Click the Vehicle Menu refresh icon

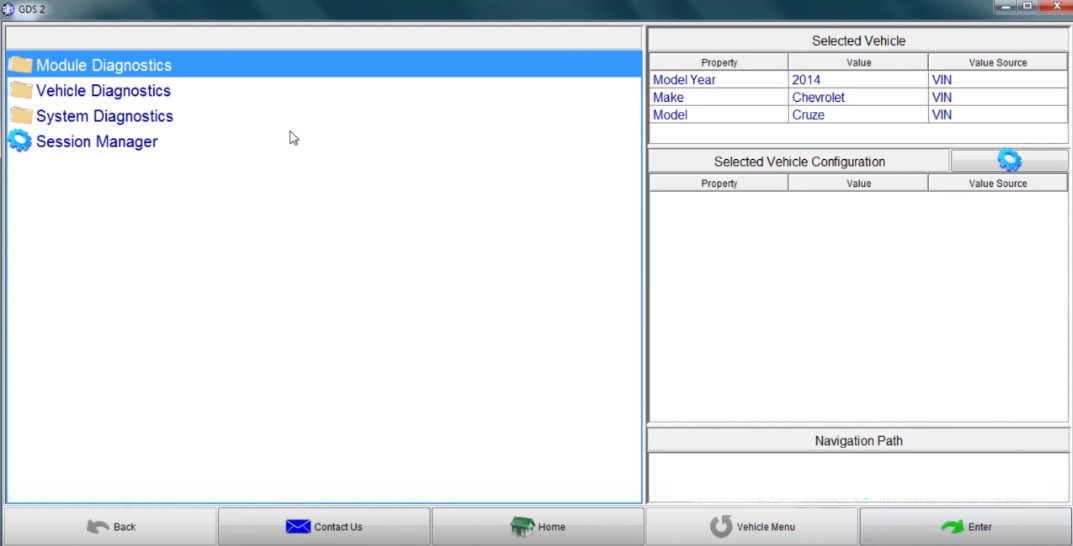[721, 526]
